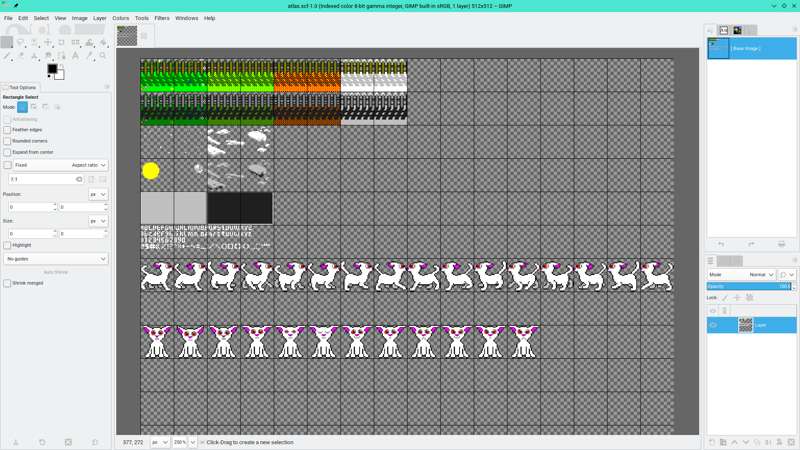Select the Move tool
The height and width of the screenshot is (450, 800).
tap(48, 43)
